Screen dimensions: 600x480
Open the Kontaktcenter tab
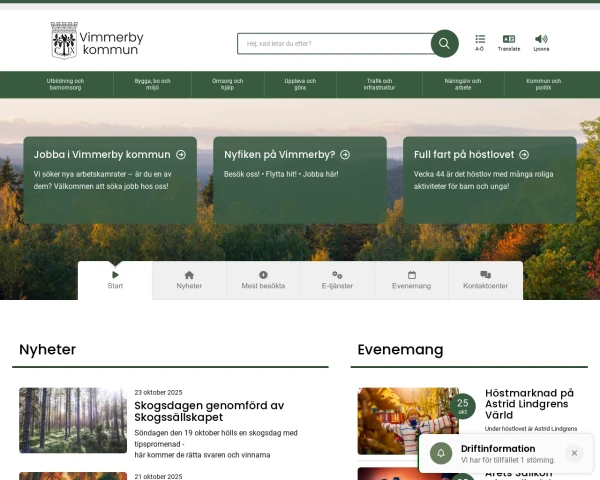click(485, 280)
